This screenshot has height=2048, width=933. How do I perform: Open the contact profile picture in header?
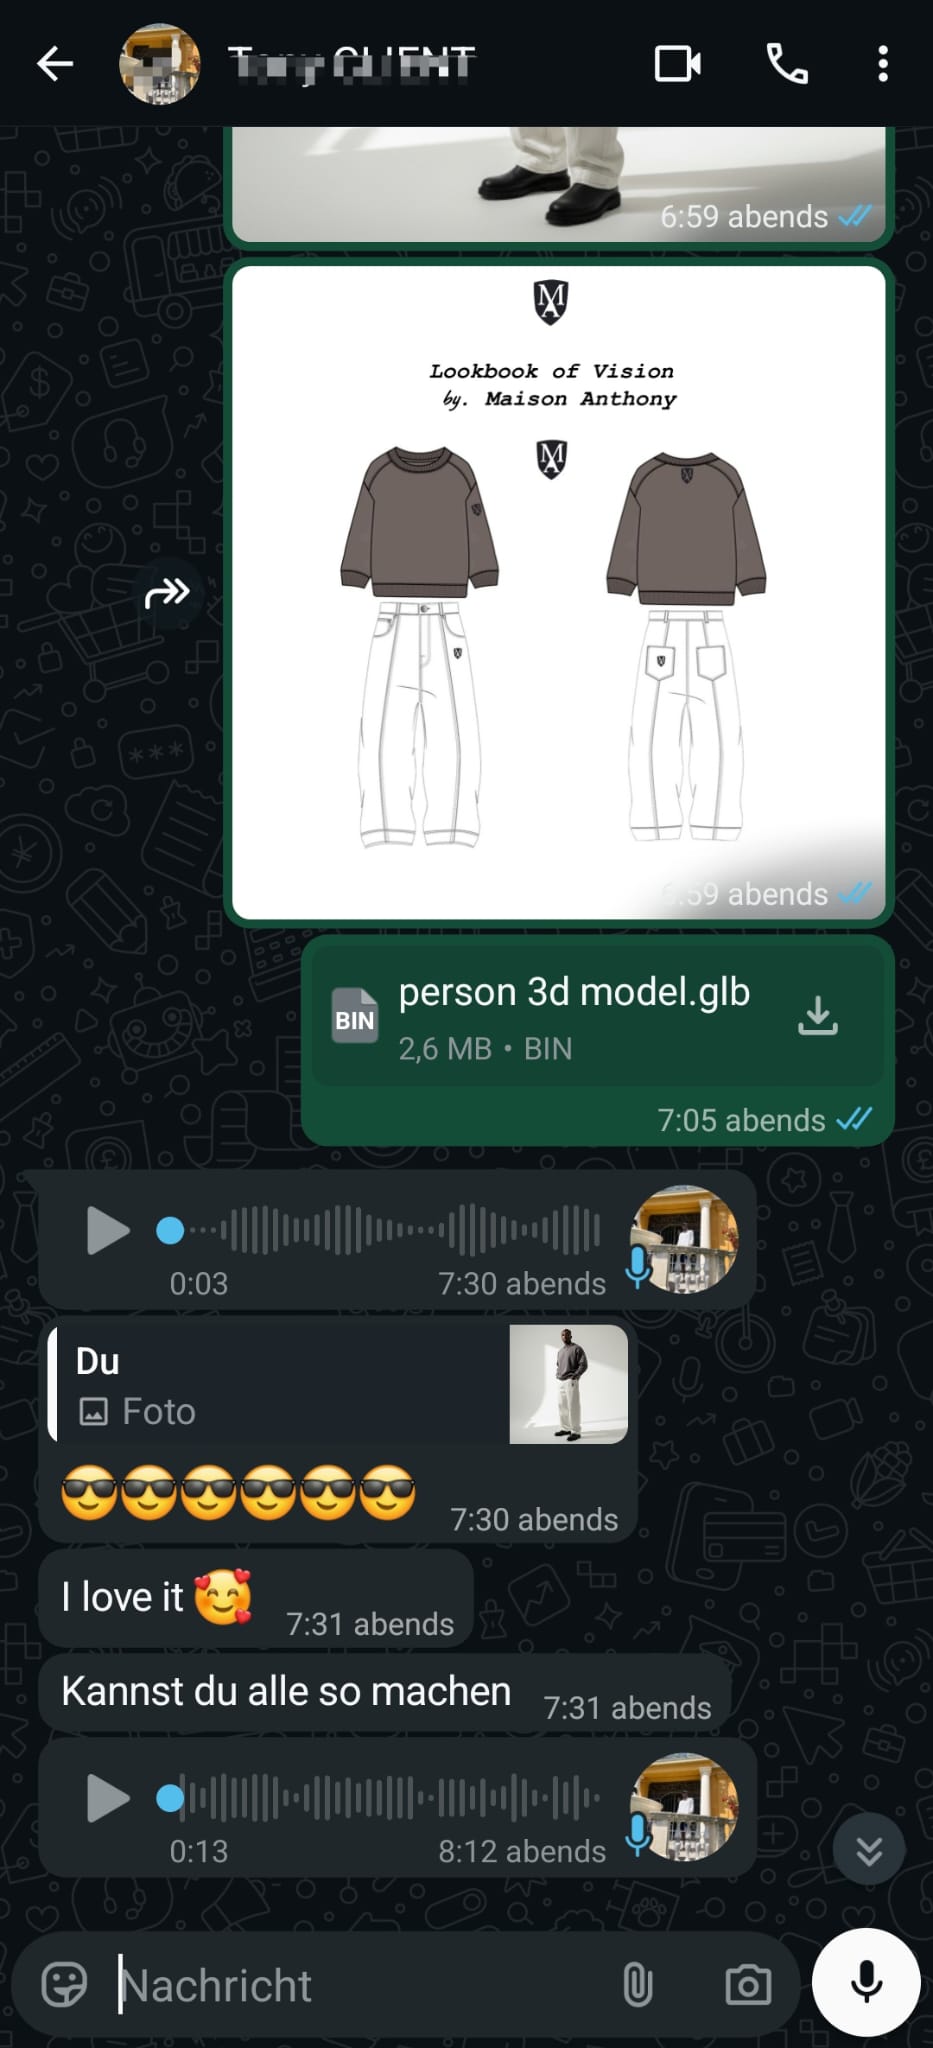pos(159,64)
